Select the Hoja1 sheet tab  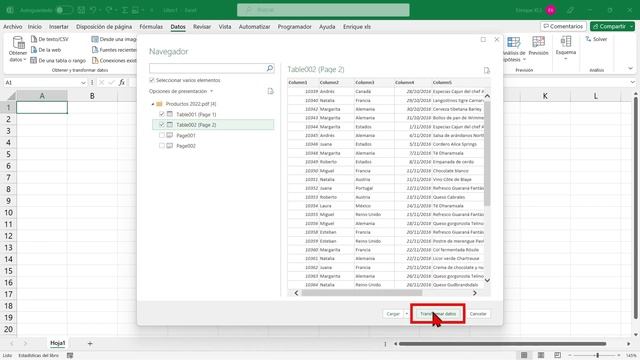pyautogui.click(x=58, y=343)
